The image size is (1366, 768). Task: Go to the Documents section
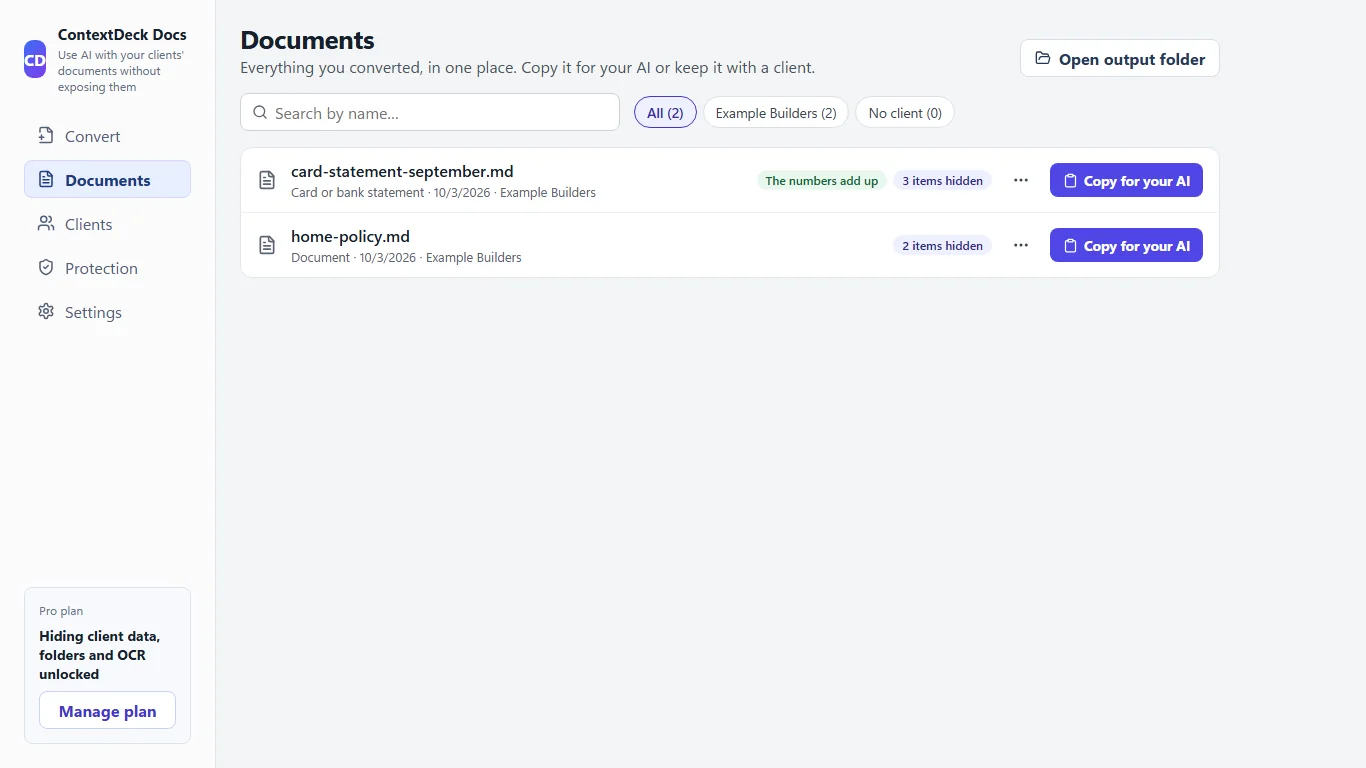coord(107,180)
